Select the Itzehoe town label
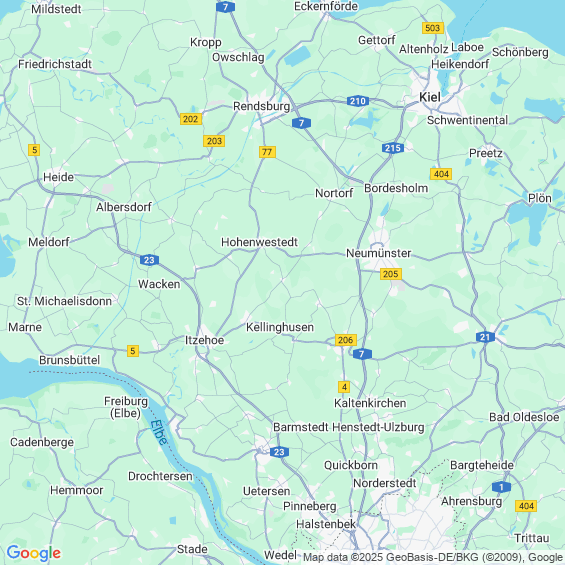Screen dimensions: 565x565 (x=204, y=340)
